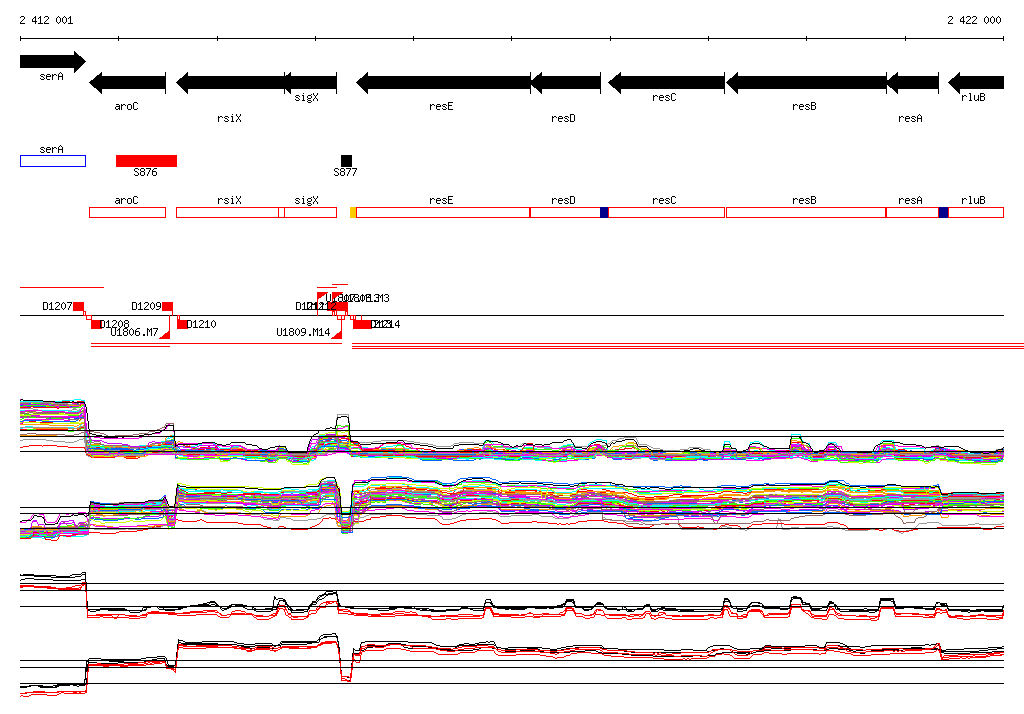
Task: Click the red-outlined resE annotation box
Action: [x=443, y=212]
